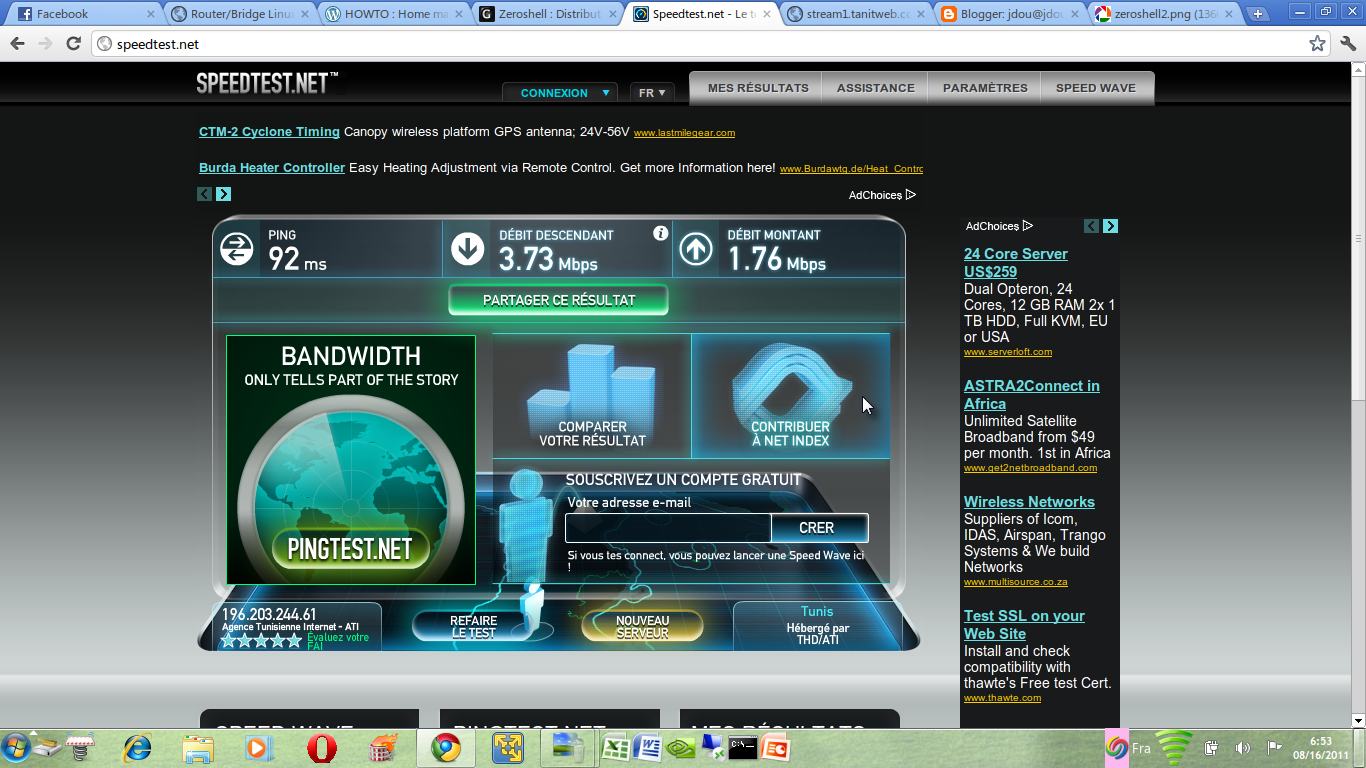Open Internet Explorer from taskbar
1366x768 pixels.
(x=136, y=748)
